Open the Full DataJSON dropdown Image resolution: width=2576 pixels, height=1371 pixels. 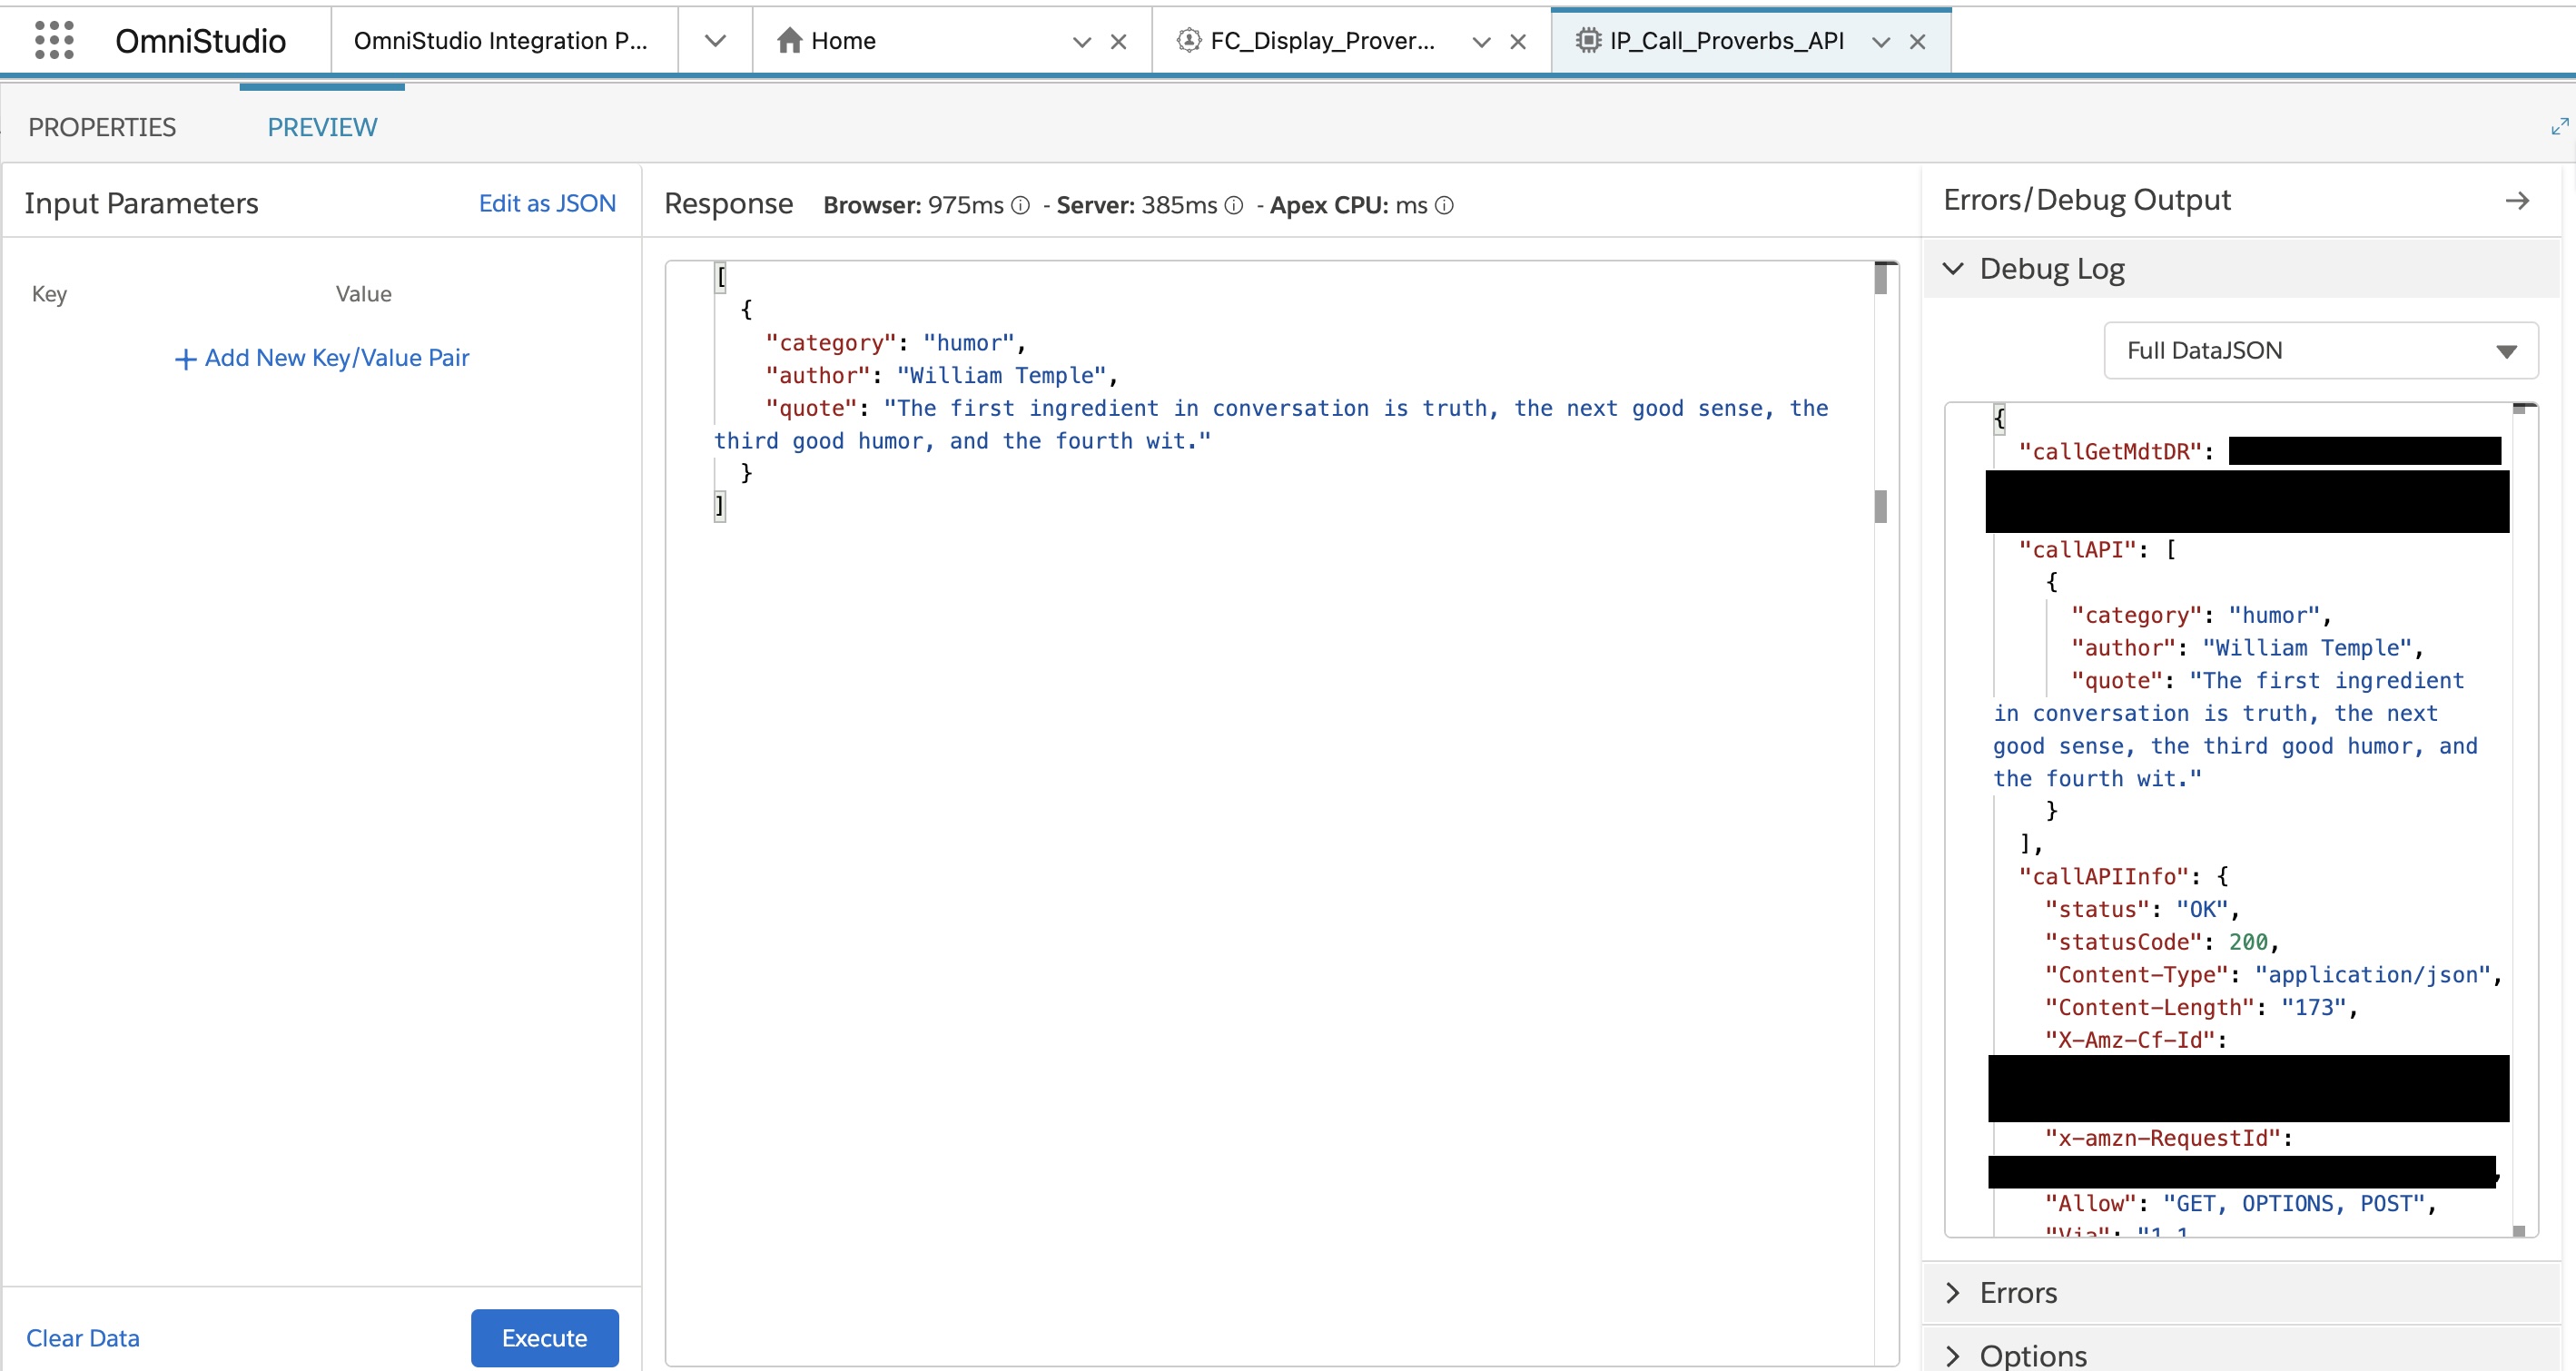[2320, 350]
